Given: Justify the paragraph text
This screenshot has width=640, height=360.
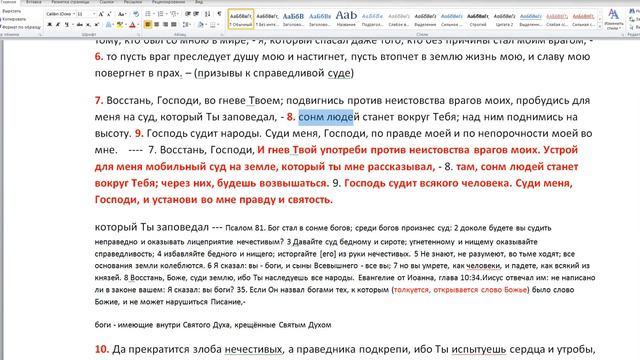Looking at the screenshot, I should click(x=174, y=24).
